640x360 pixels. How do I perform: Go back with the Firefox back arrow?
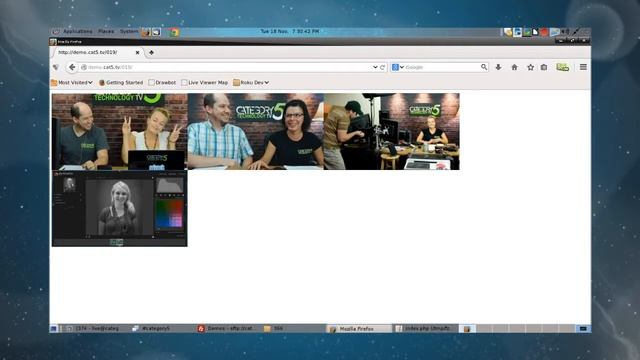[72, 67]
